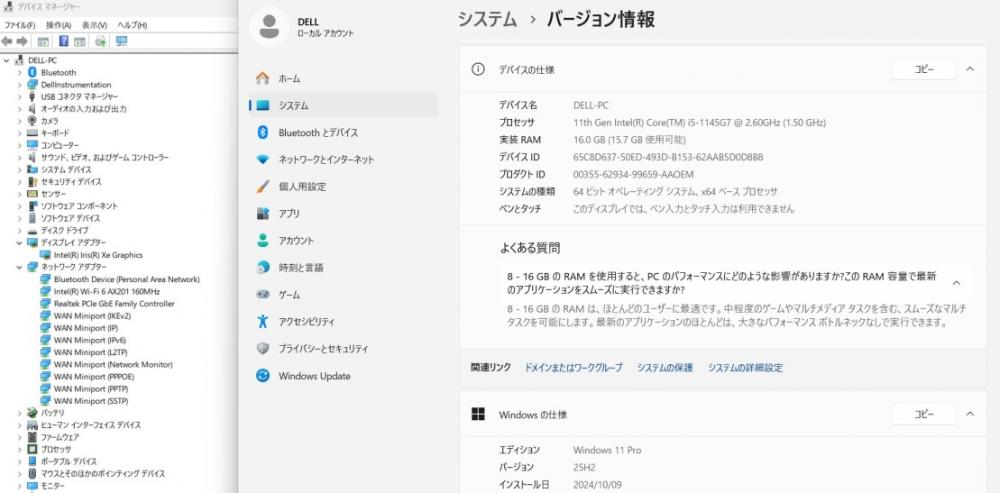Open Windows Update in Settings sidebar
The width and height of the screenshot is (1000, 493).
[343, 376]
